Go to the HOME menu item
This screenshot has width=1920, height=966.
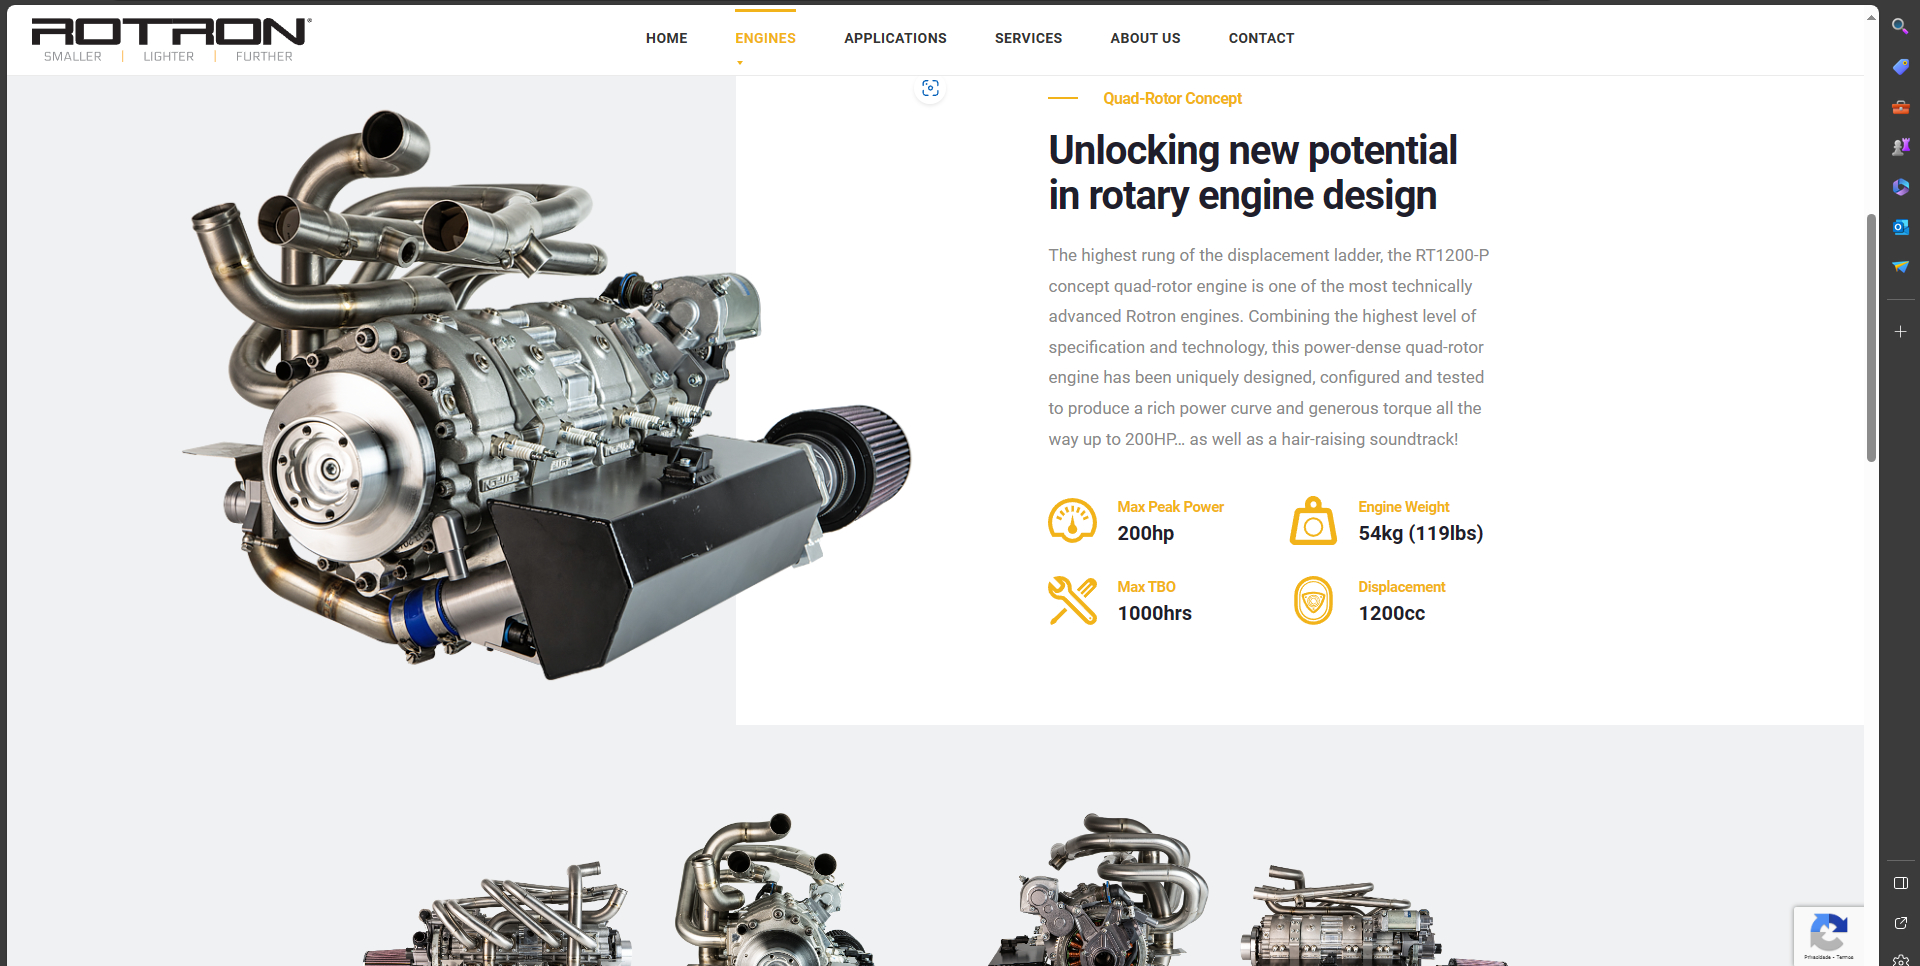(x=667, y=38)
